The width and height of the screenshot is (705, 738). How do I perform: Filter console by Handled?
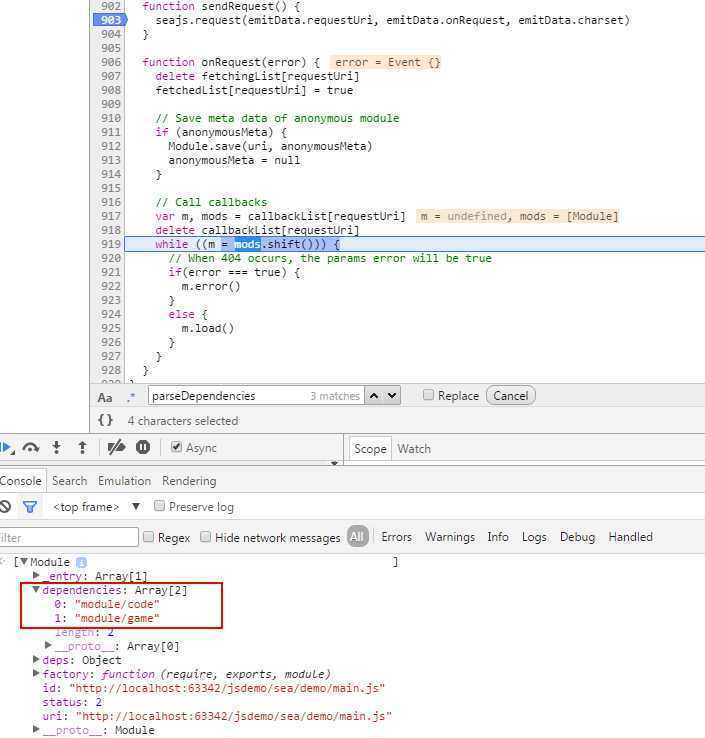630,537
